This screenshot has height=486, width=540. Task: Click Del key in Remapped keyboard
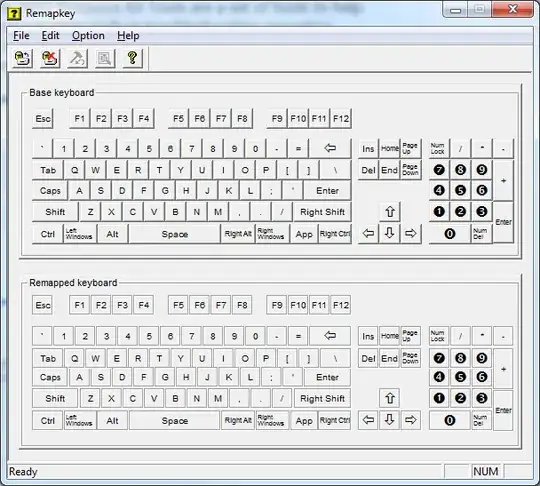click(x=368, y=358)
